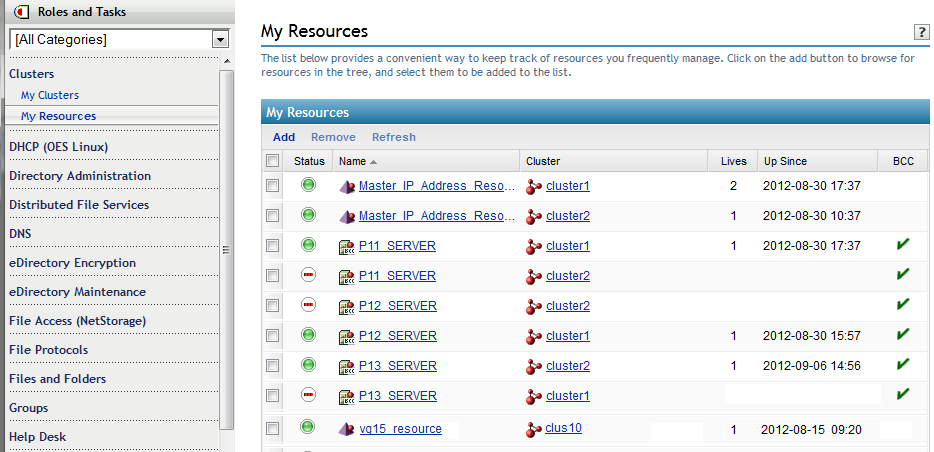This screenshot has height=452, width=934.
Task: Expand the Clusters category
Action: click(32, 74)
